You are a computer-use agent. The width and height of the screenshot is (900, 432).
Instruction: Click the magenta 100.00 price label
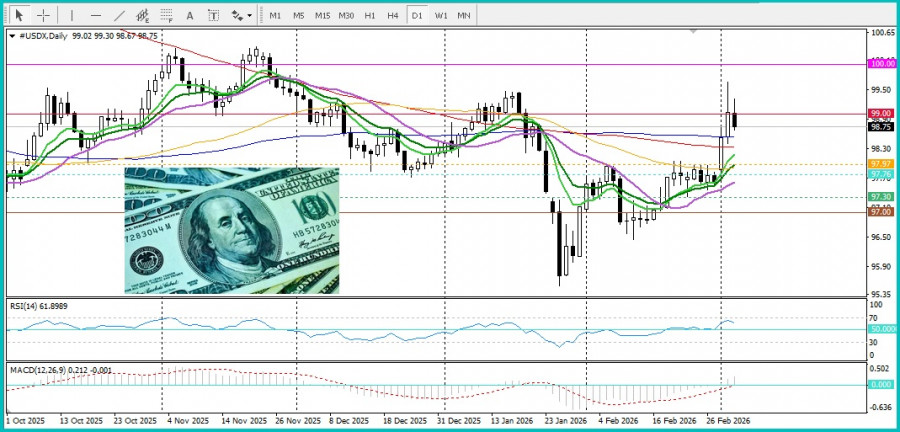[882, 64]
